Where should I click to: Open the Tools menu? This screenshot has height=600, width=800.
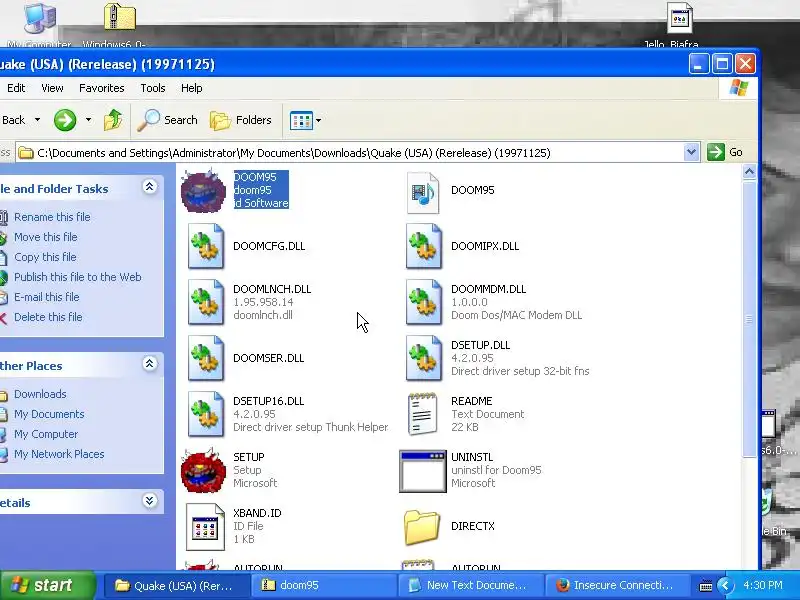pyautogui.click(x=153, y=88)
